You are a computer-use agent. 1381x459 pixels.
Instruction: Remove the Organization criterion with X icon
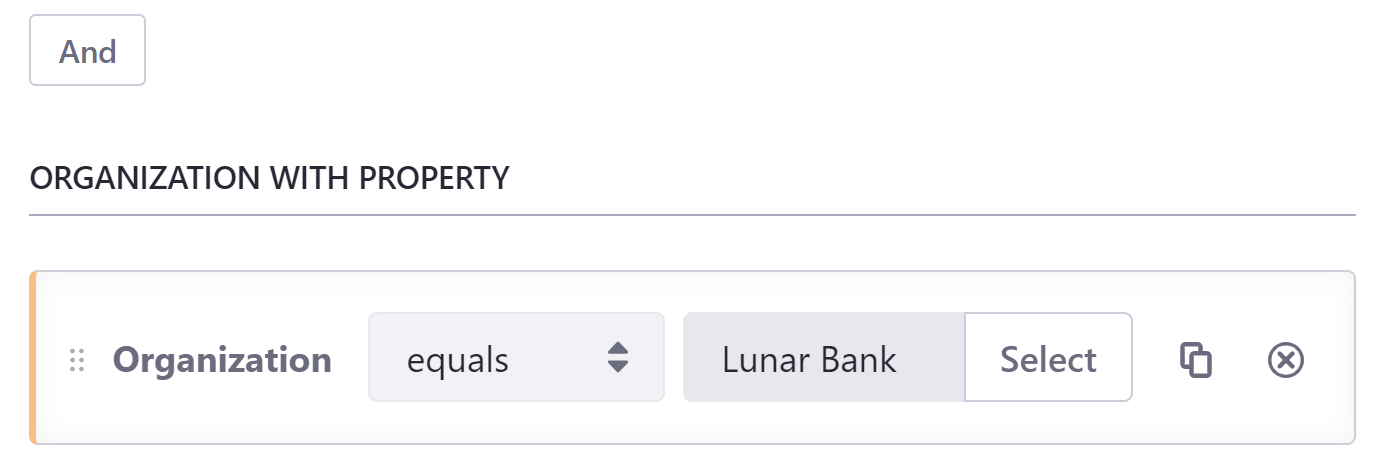[1286, 360]
